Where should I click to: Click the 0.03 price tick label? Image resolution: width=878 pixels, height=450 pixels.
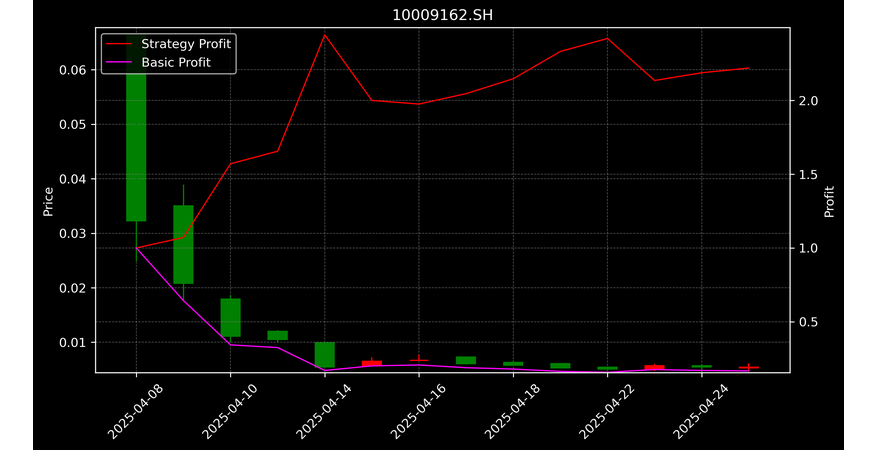click(74, 233)
